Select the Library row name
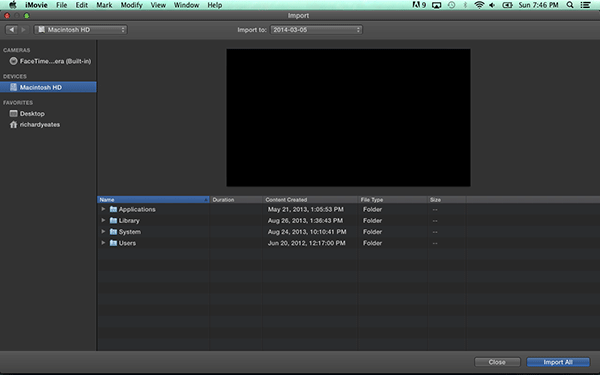This screenshot has height=375, width=600. coord(129,221)
